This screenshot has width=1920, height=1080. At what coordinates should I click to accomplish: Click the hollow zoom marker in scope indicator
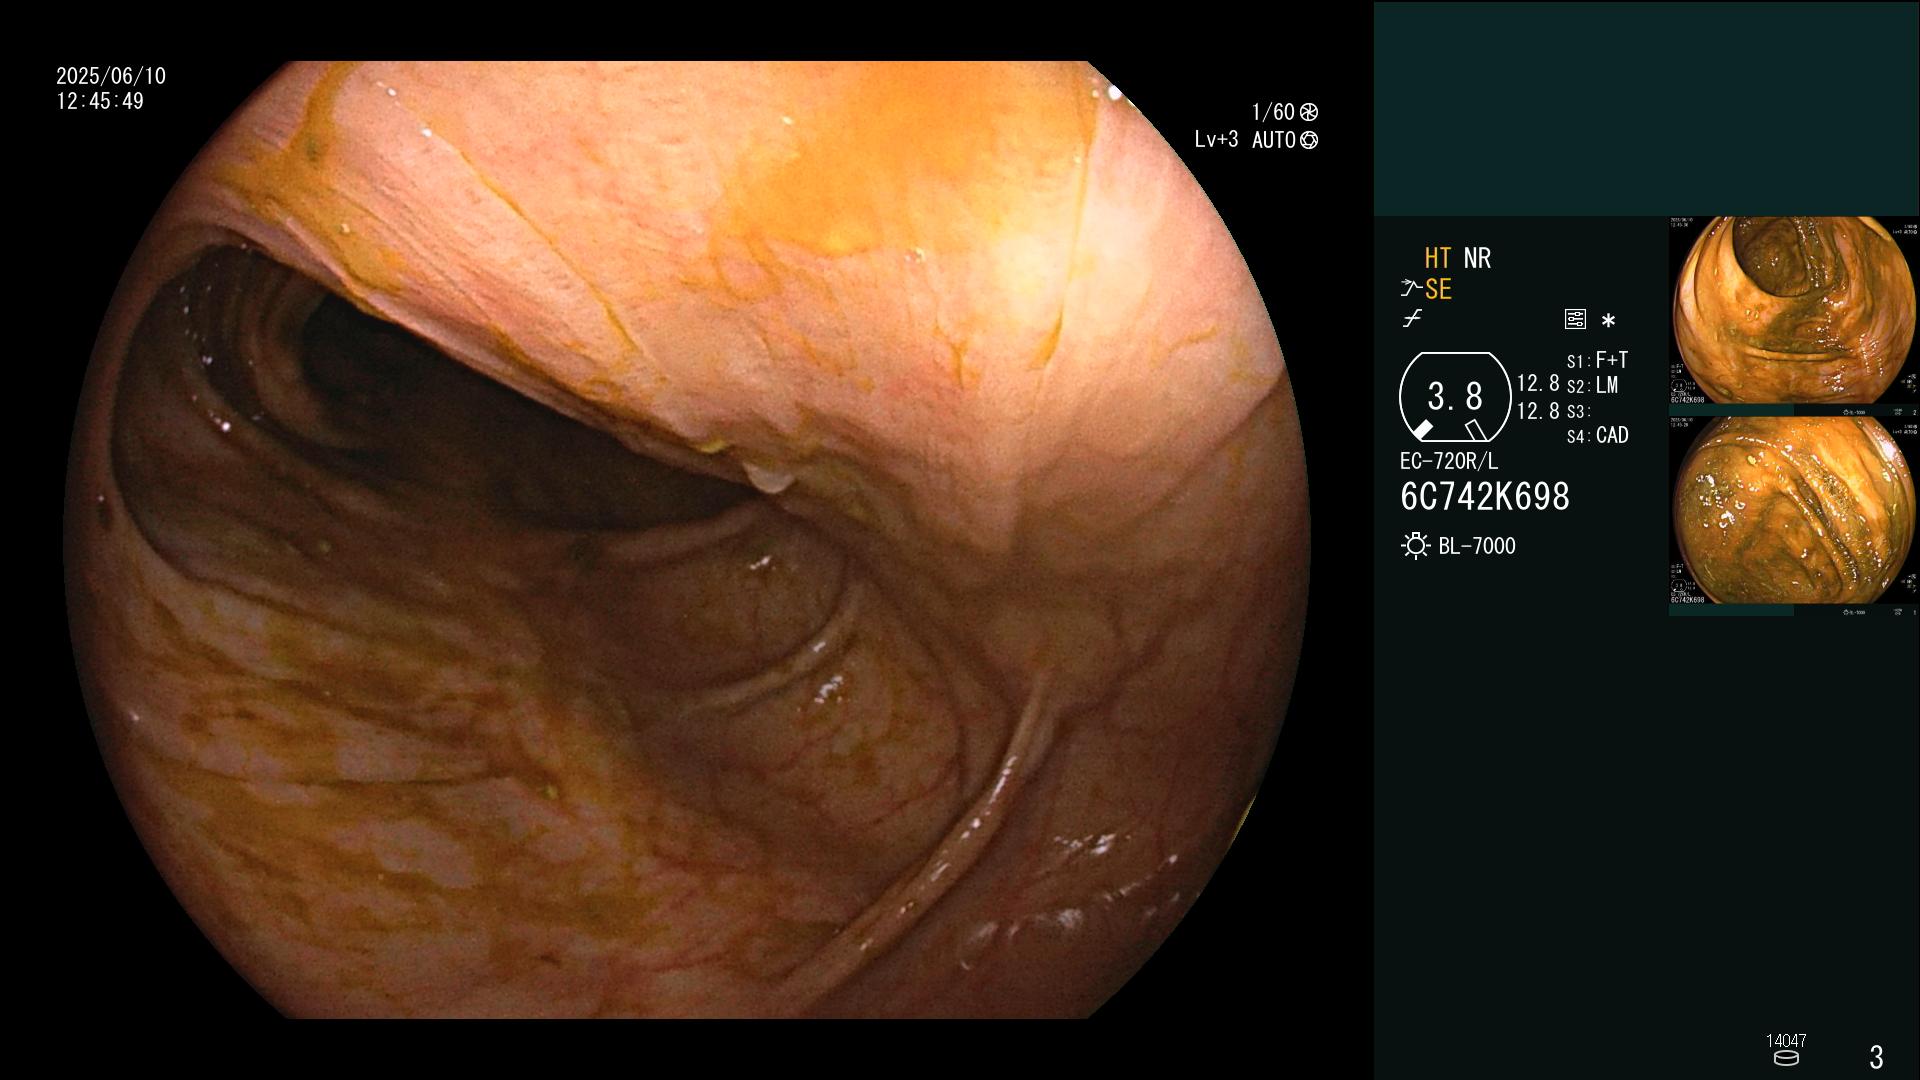(1476, 430)
